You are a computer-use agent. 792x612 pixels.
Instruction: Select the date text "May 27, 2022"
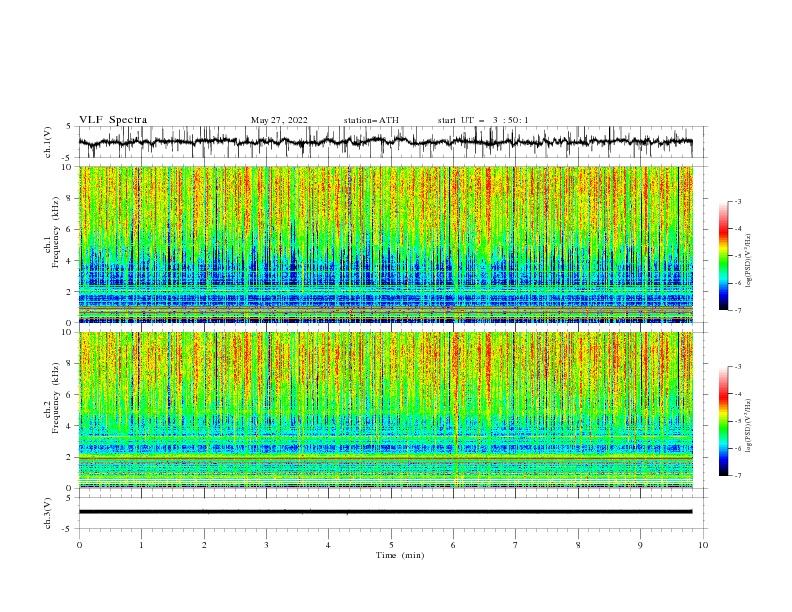279,120
